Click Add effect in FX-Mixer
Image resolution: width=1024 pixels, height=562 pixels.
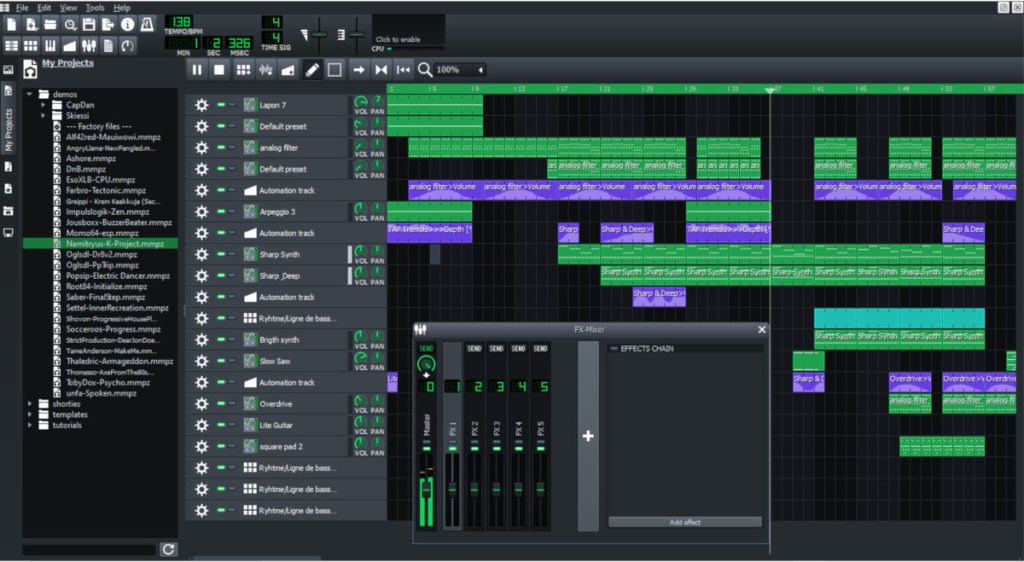[685, 522]
